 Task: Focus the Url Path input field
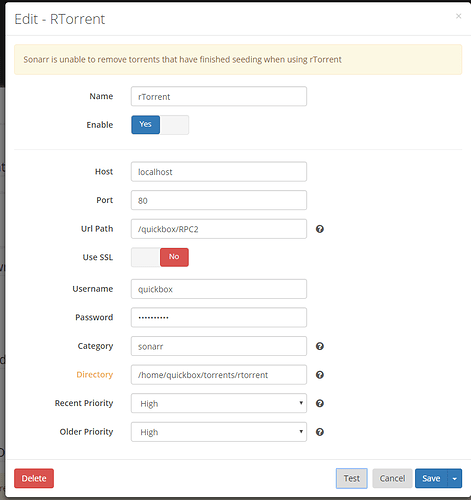219,229
